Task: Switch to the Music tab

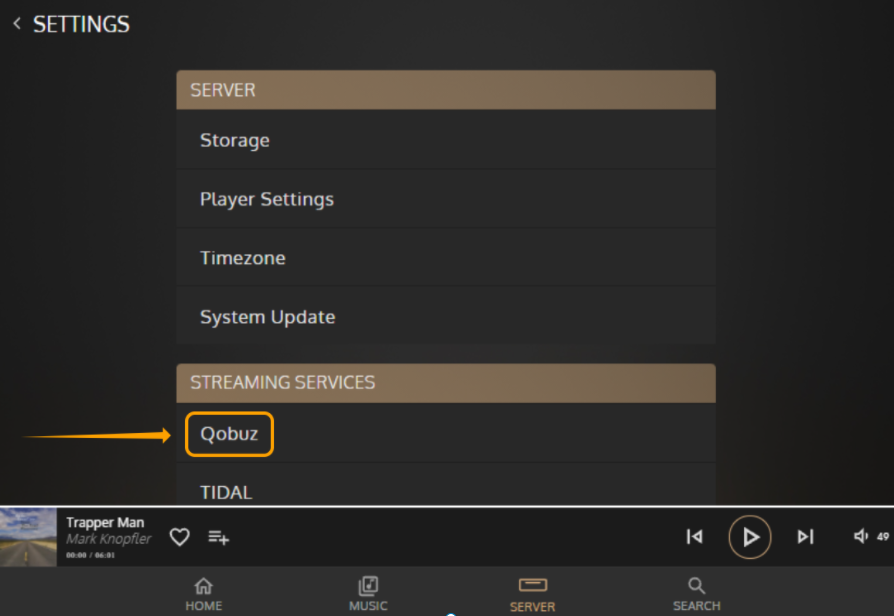Action: pos(368,594)
